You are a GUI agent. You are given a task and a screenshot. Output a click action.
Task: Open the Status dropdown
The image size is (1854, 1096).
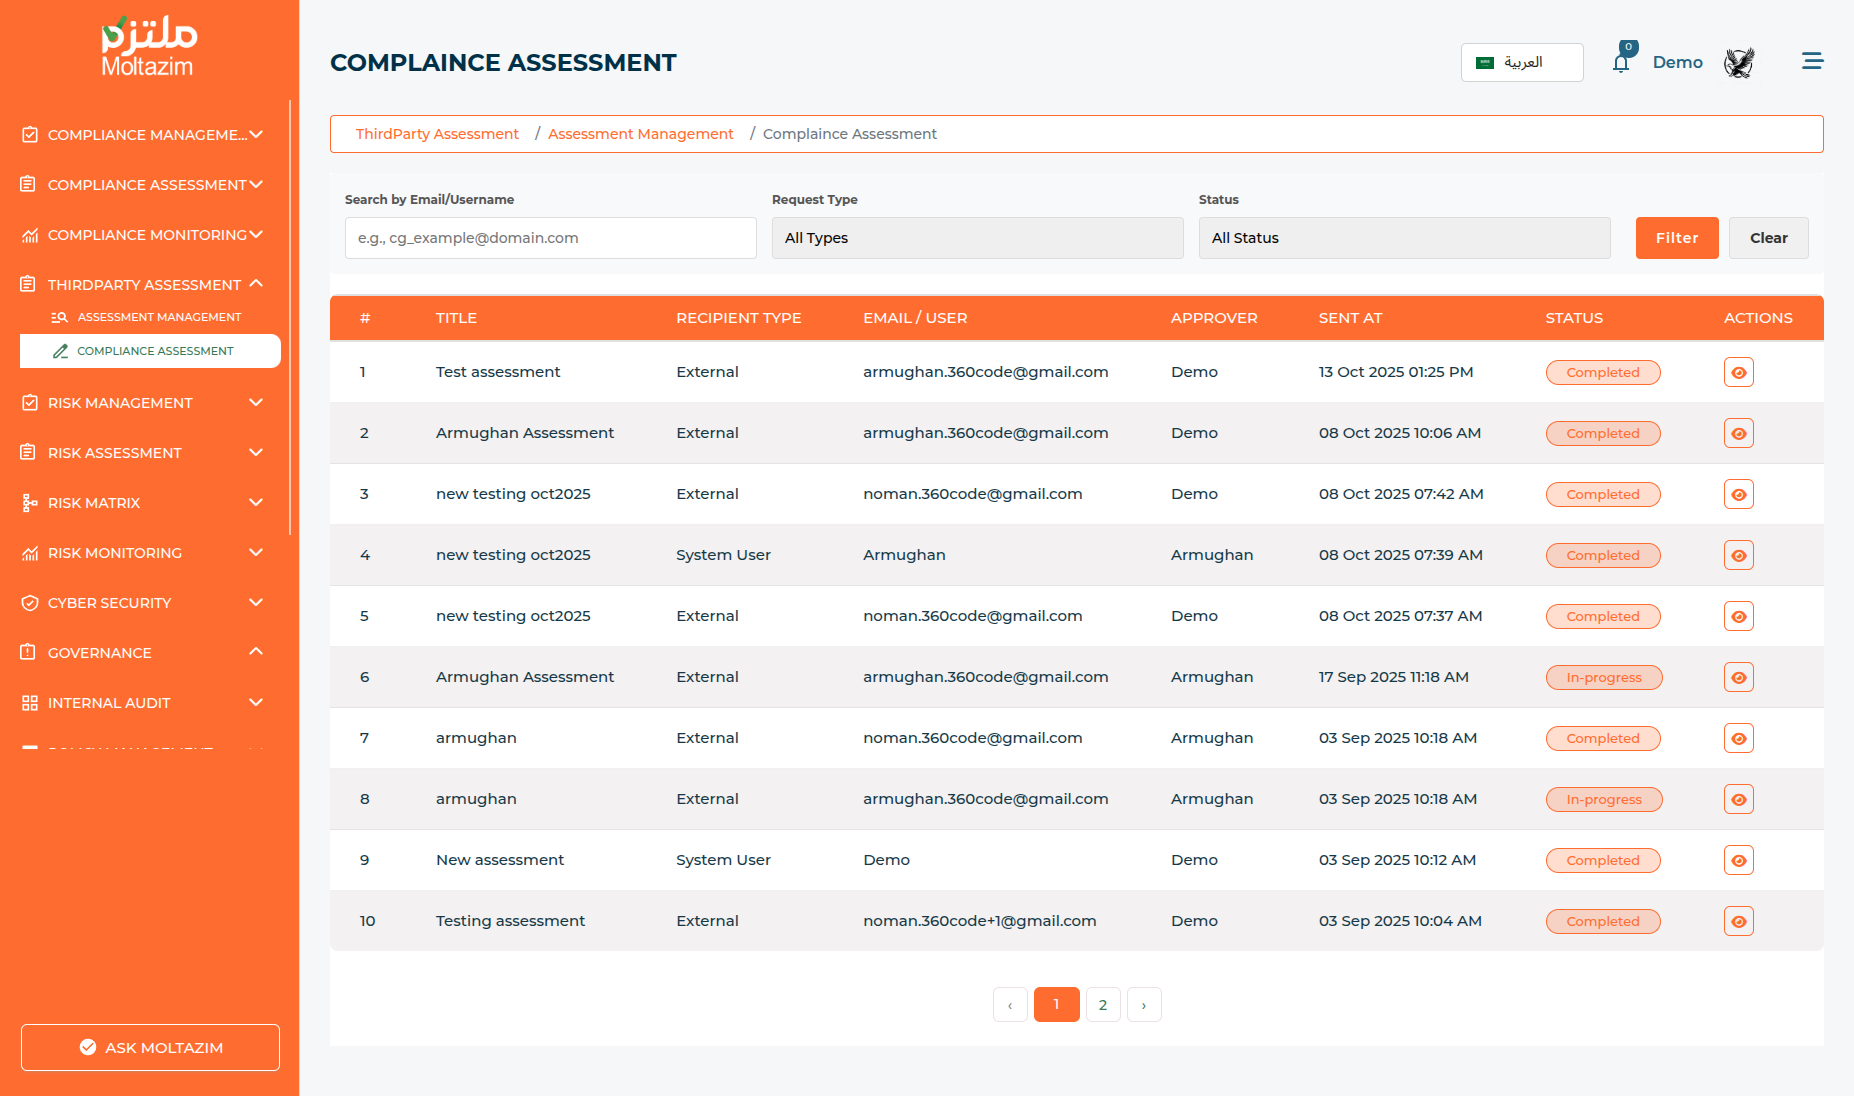pos(1404,238)
